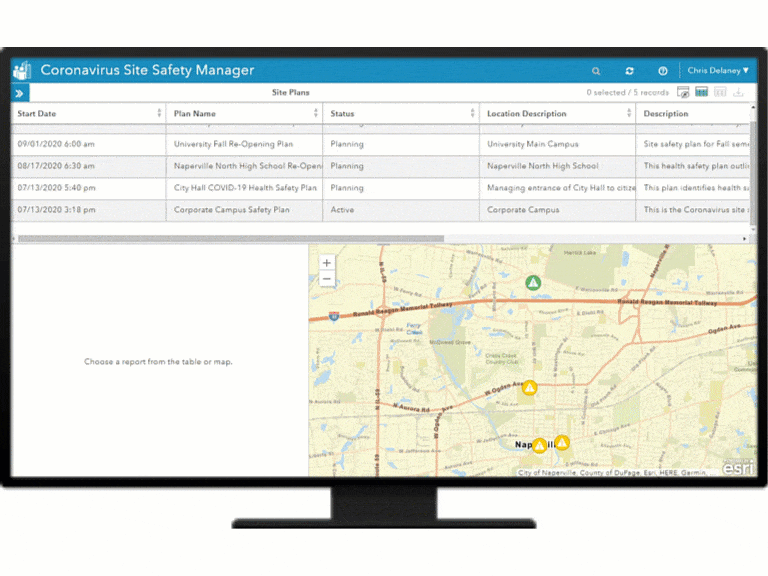The height and width of the screenshot is (576, 768).
Task: Select the highlighted table view icon
Action: (701, 92)
